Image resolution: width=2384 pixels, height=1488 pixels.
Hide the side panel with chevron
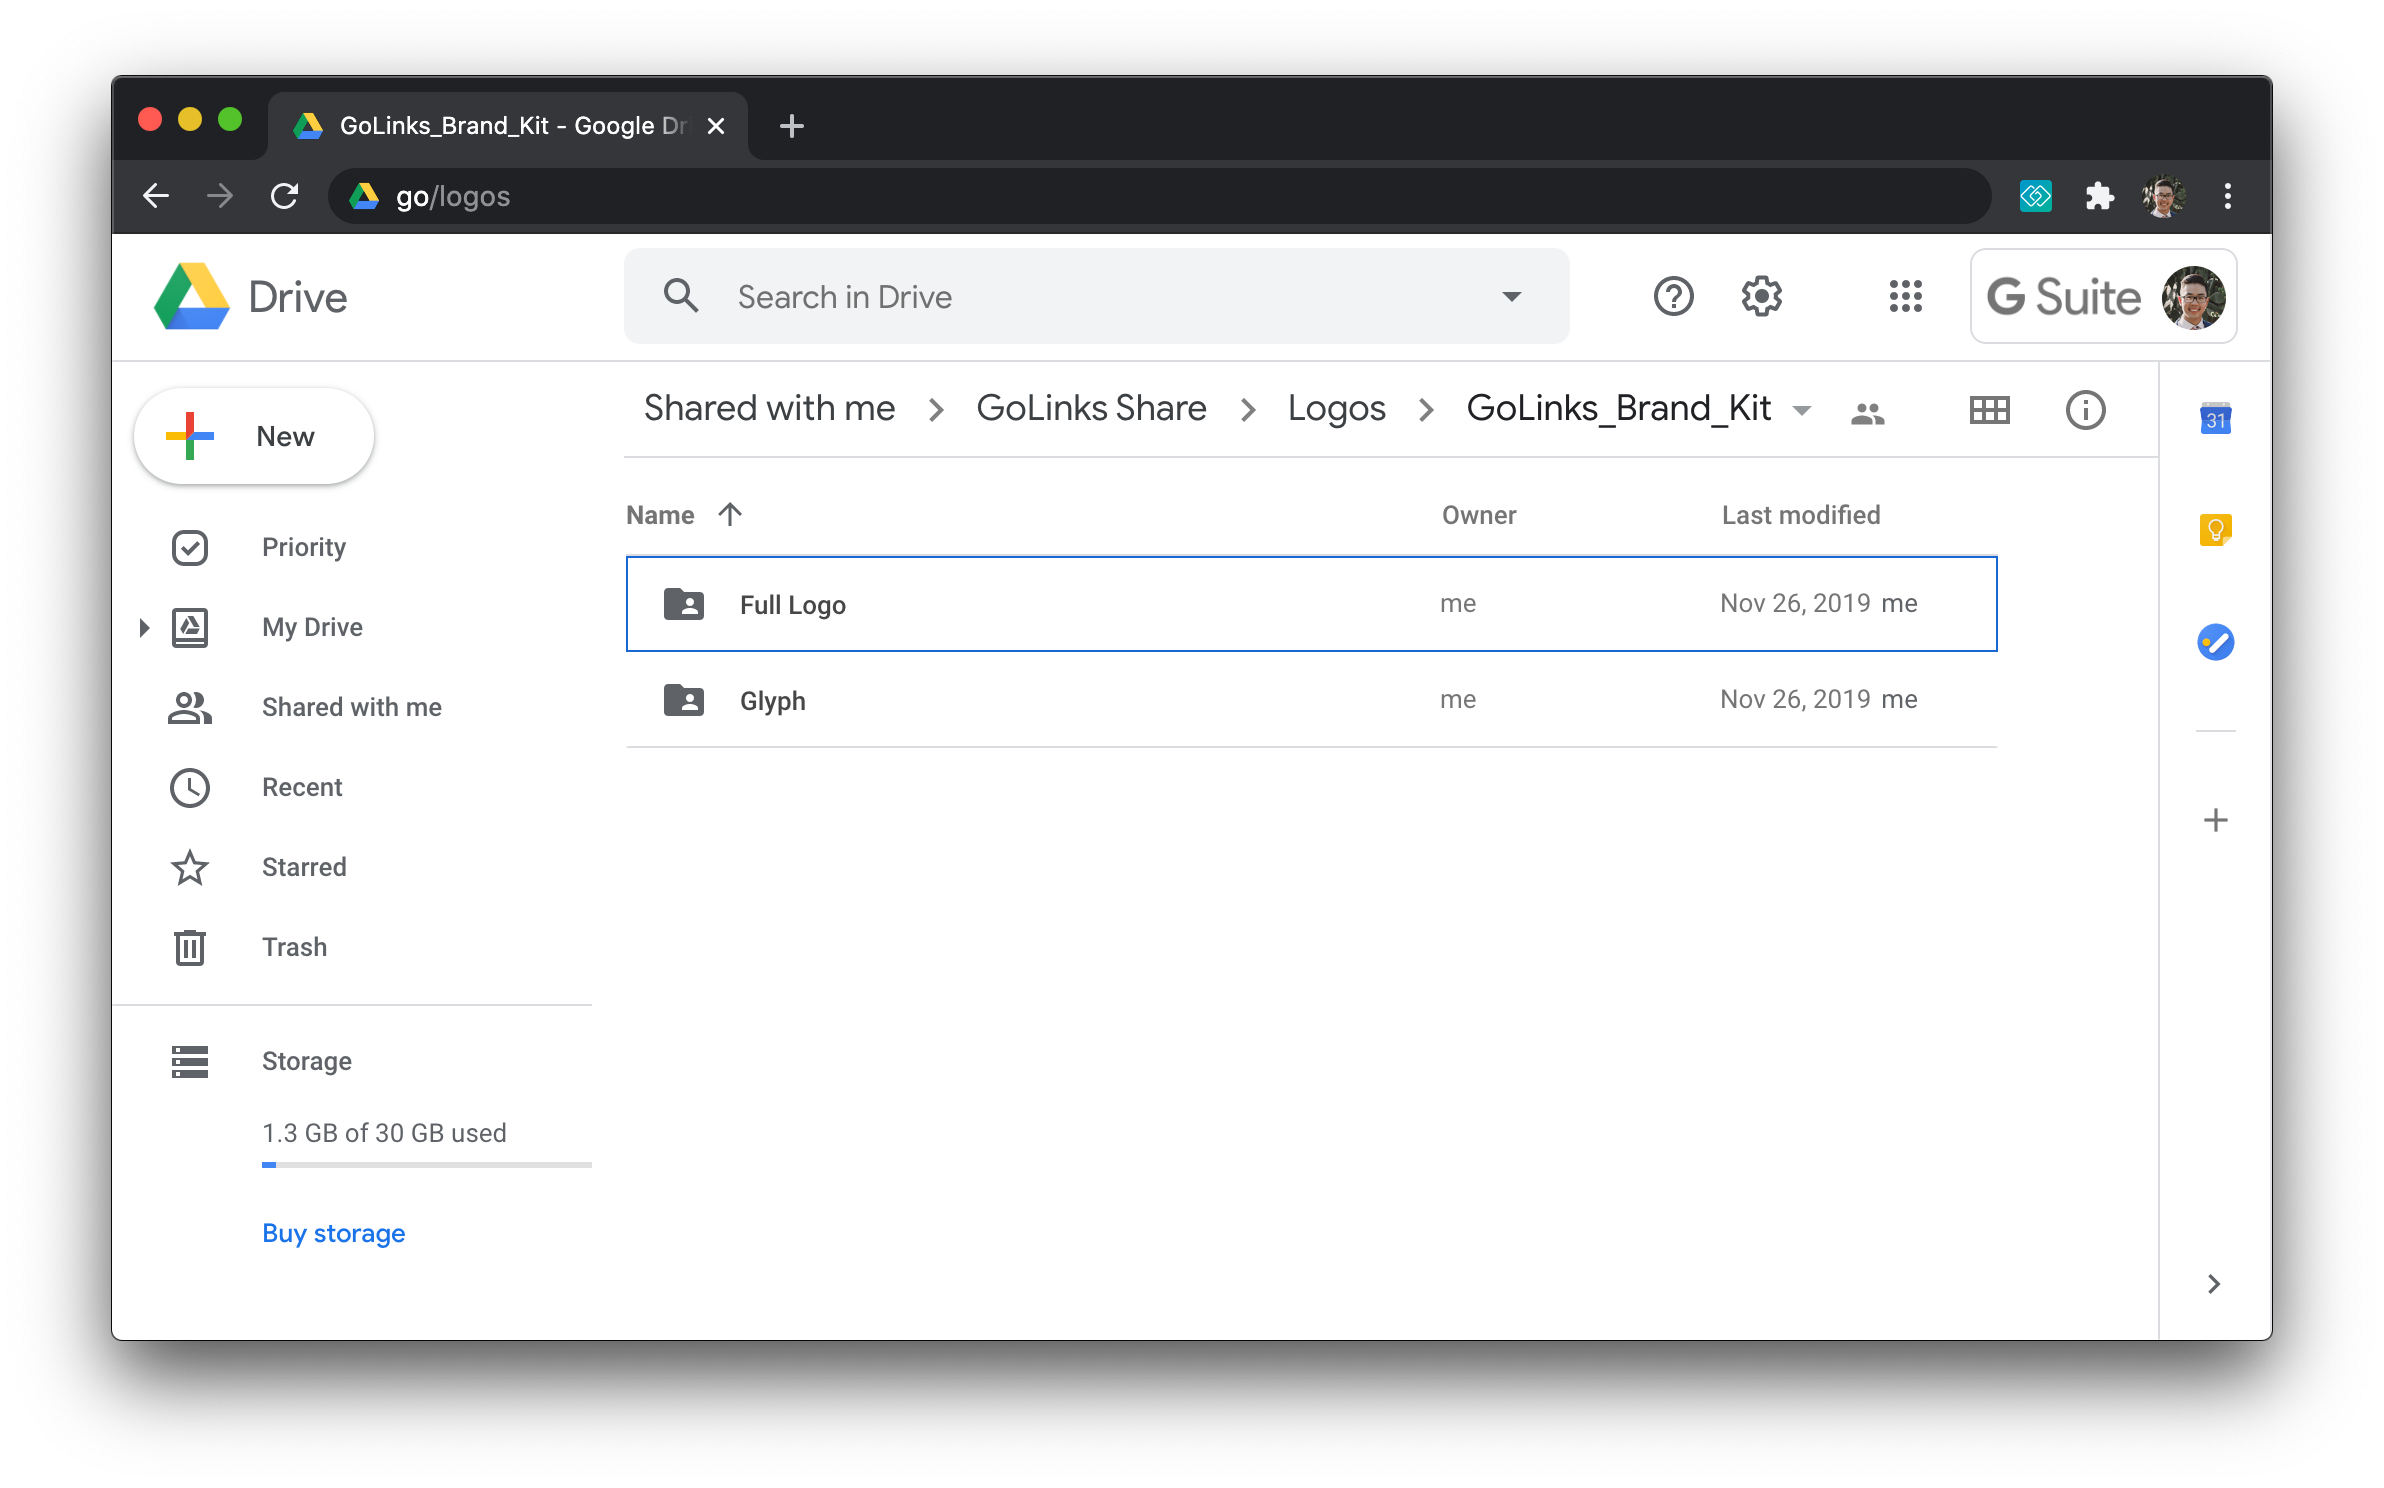click(2213, 1284)
